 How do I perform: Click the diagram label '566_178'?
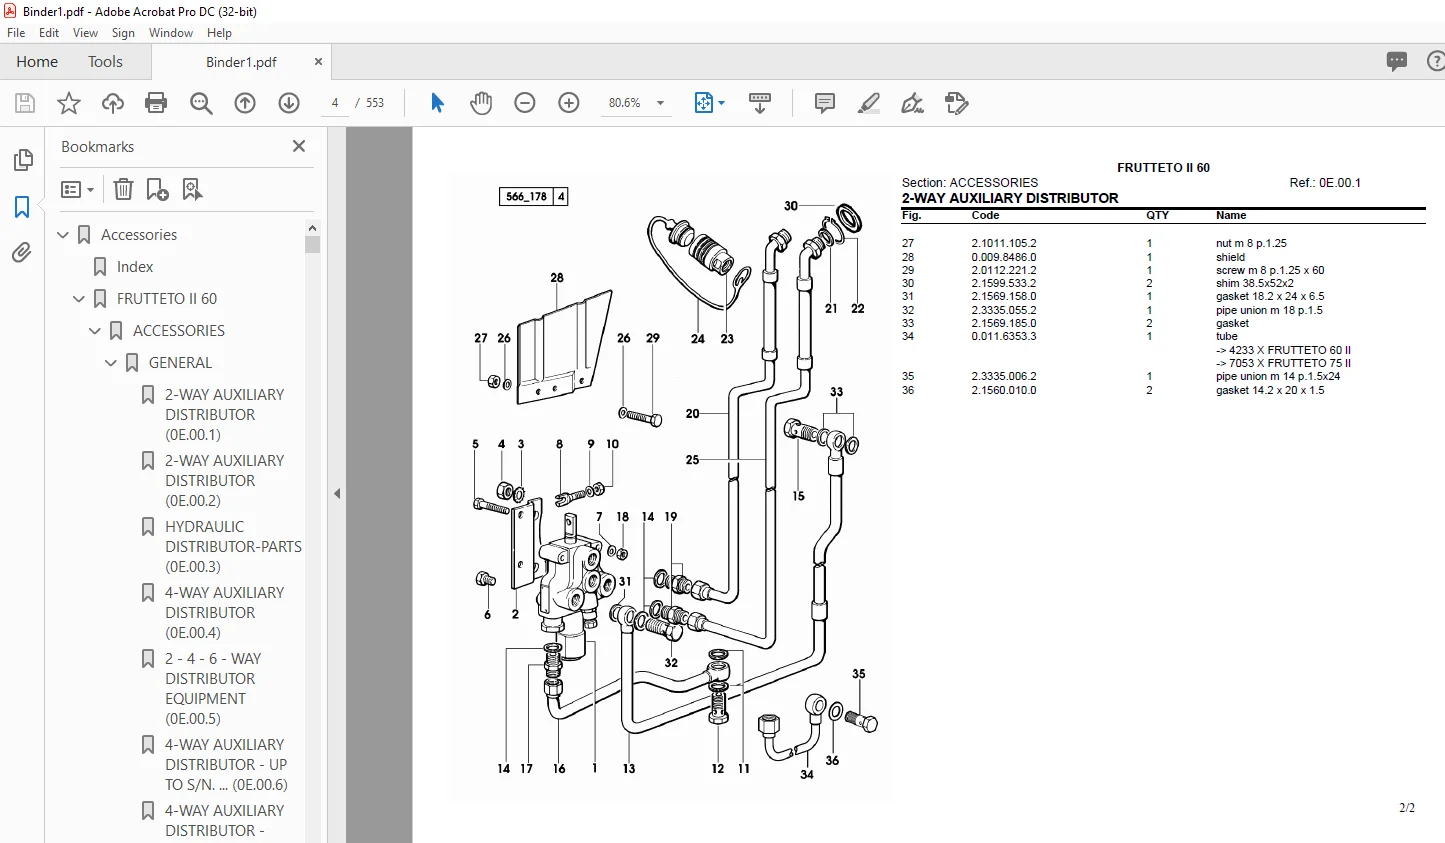point(526,197)
